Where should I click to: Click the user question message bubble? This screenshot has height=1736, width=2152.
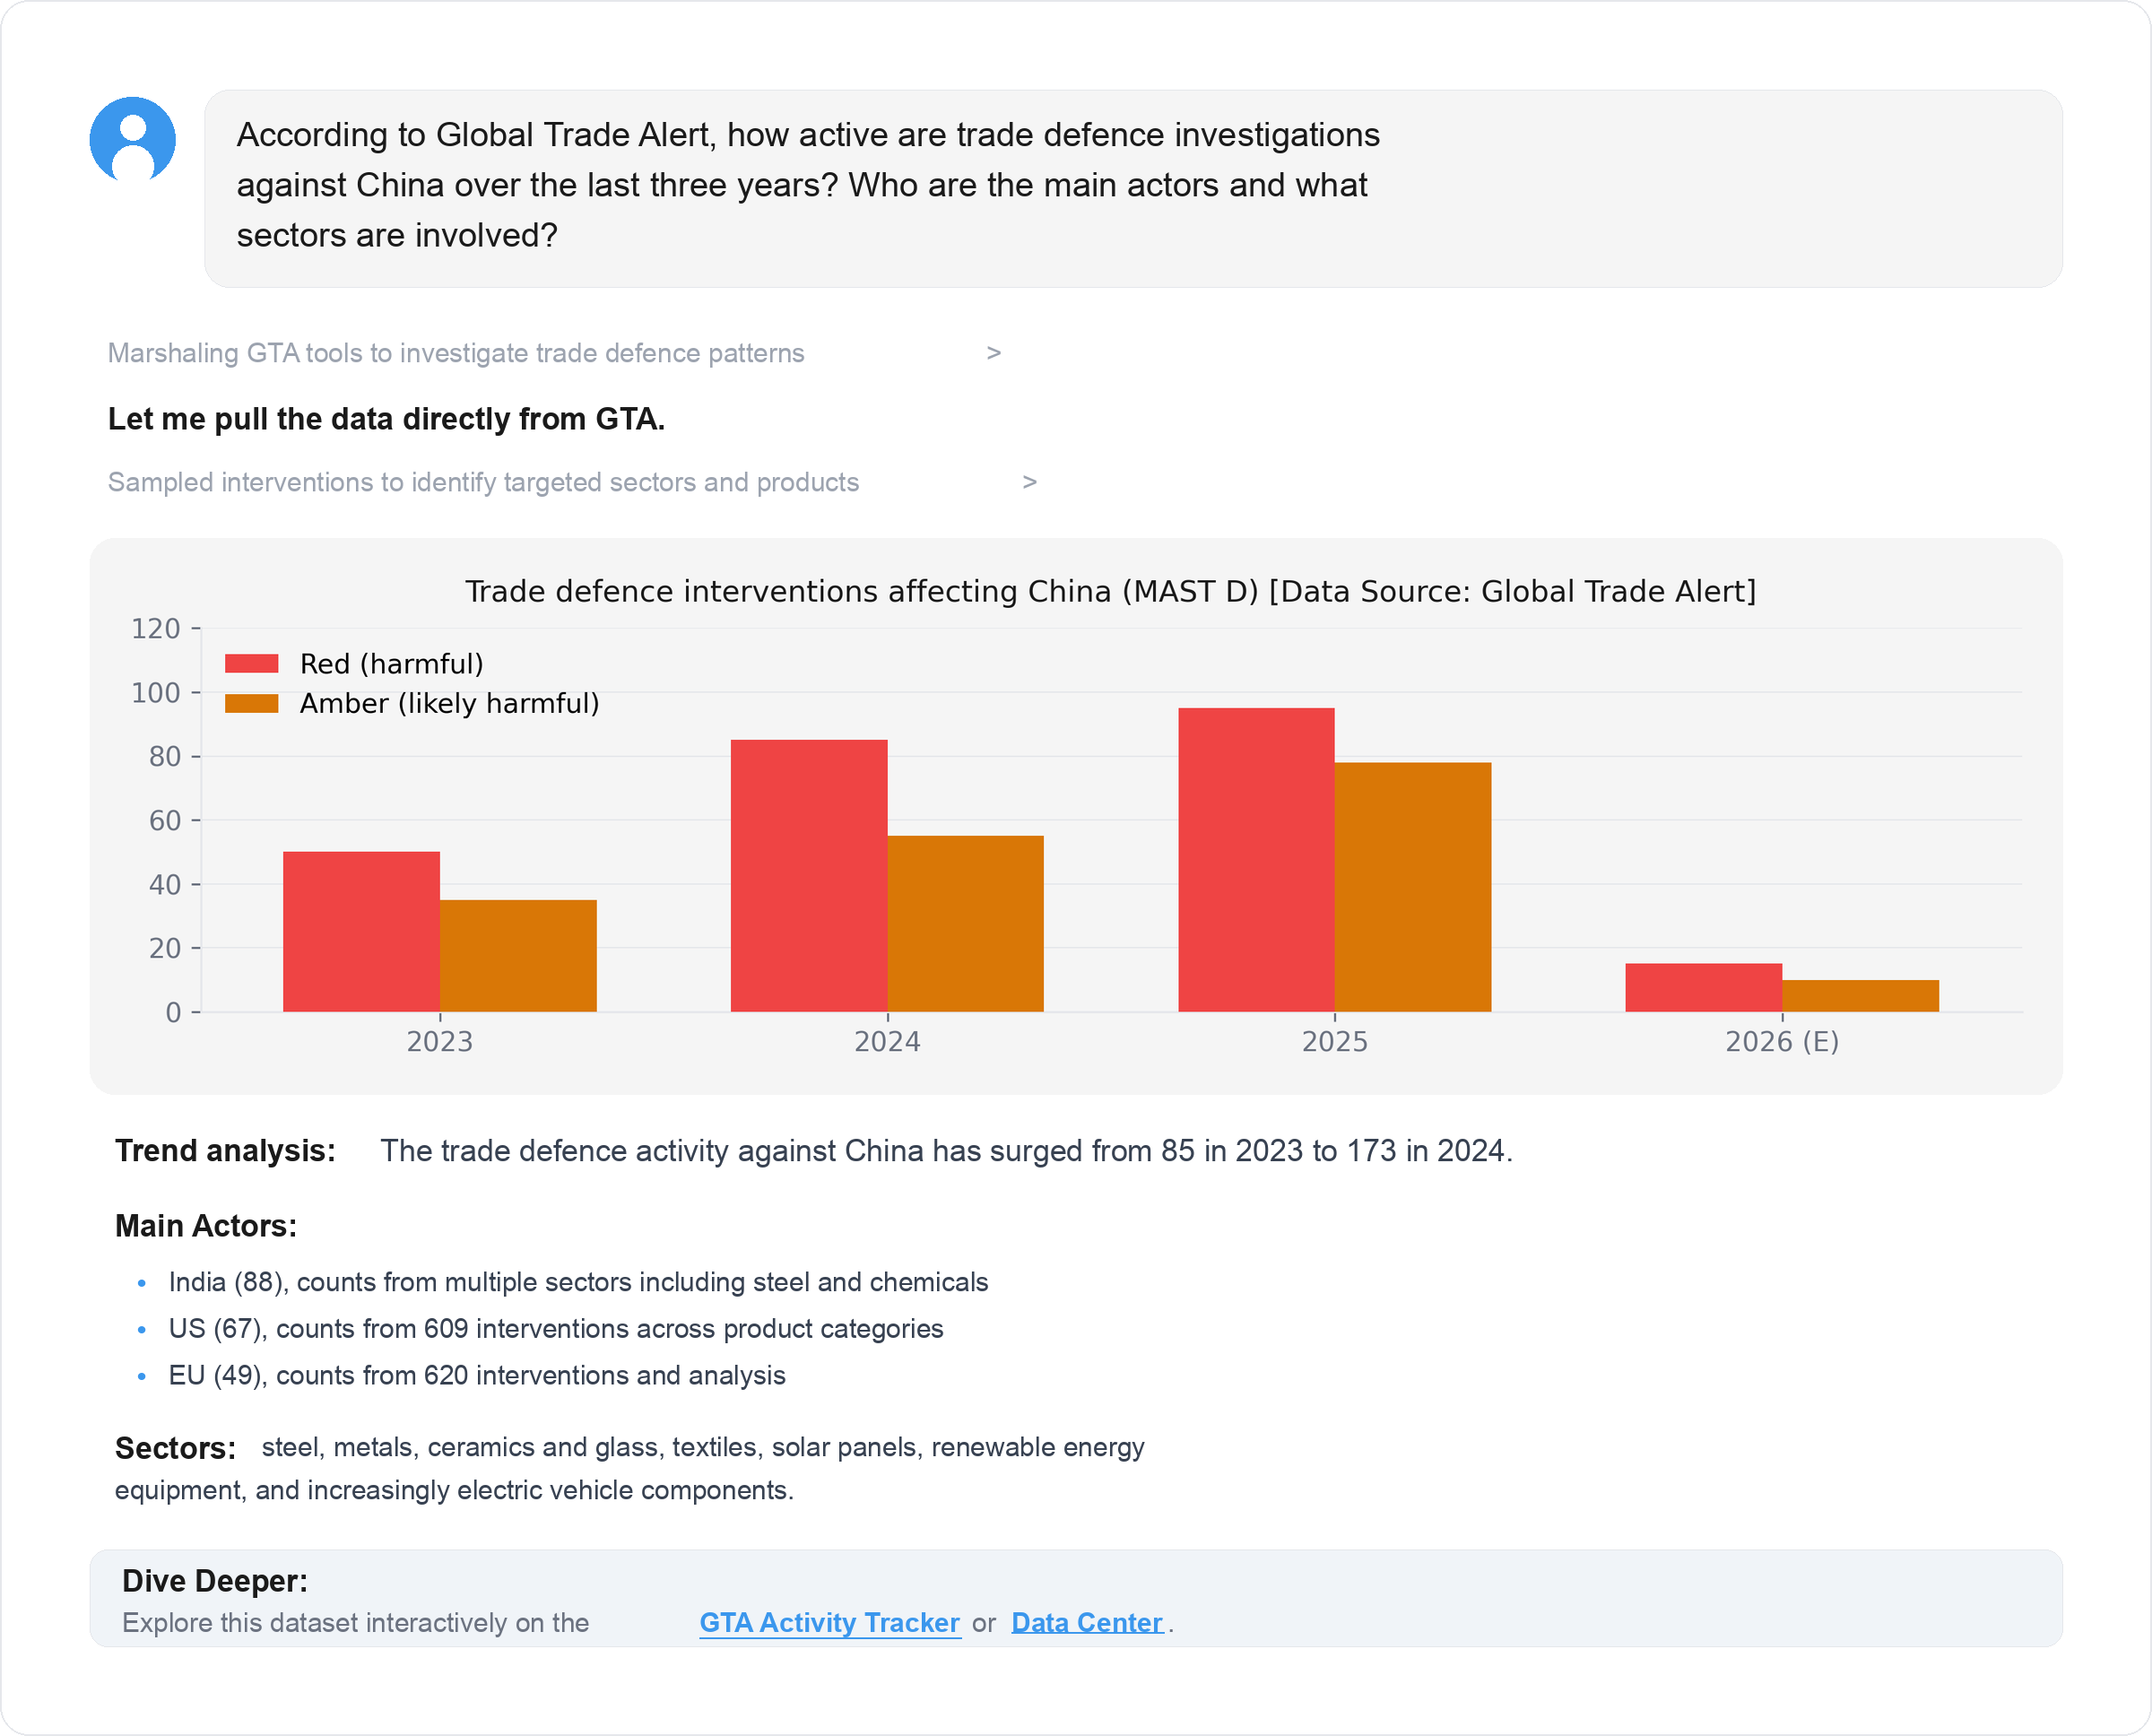(1132, 188)
